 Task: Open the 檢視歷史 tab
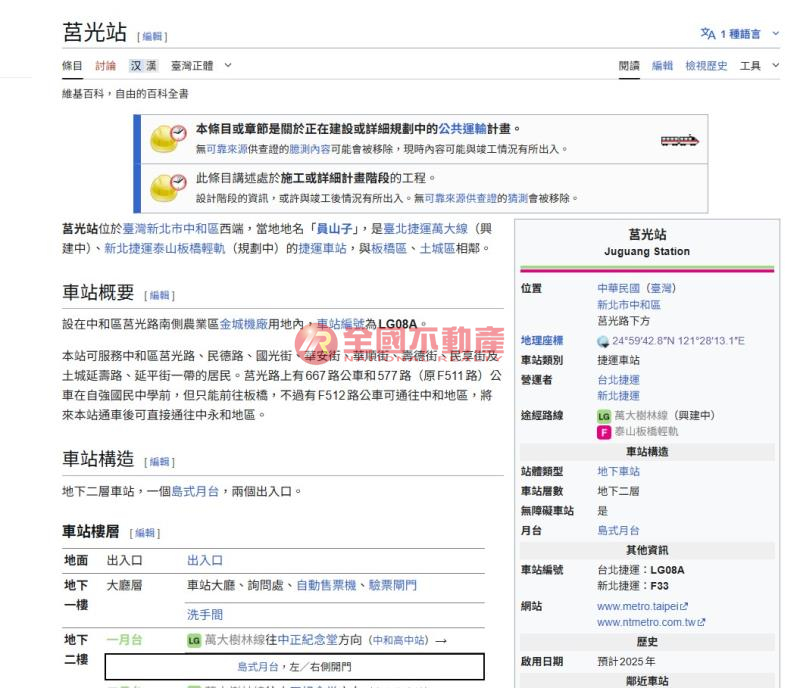[x=706, y=66]
